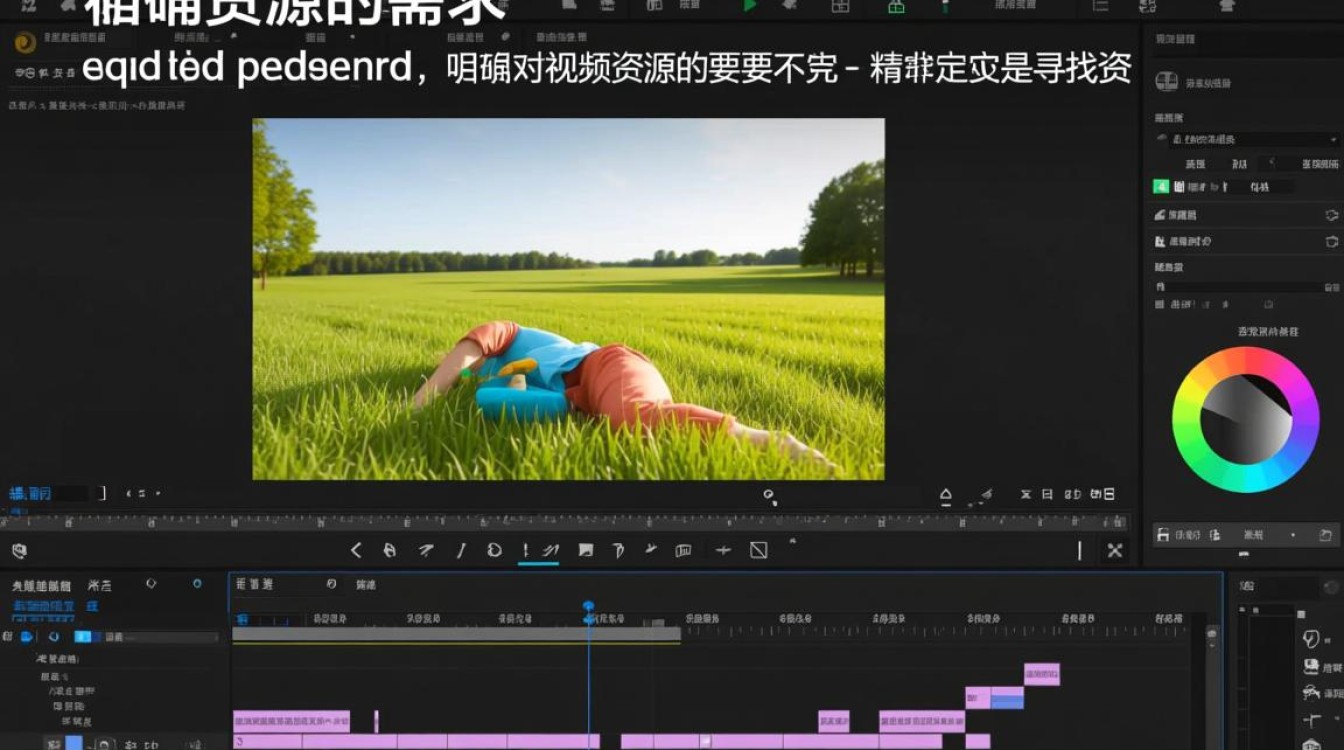Click the square with diagonal line icon
This screenshot has height=750, width=1344.
[x=759, y=550]
